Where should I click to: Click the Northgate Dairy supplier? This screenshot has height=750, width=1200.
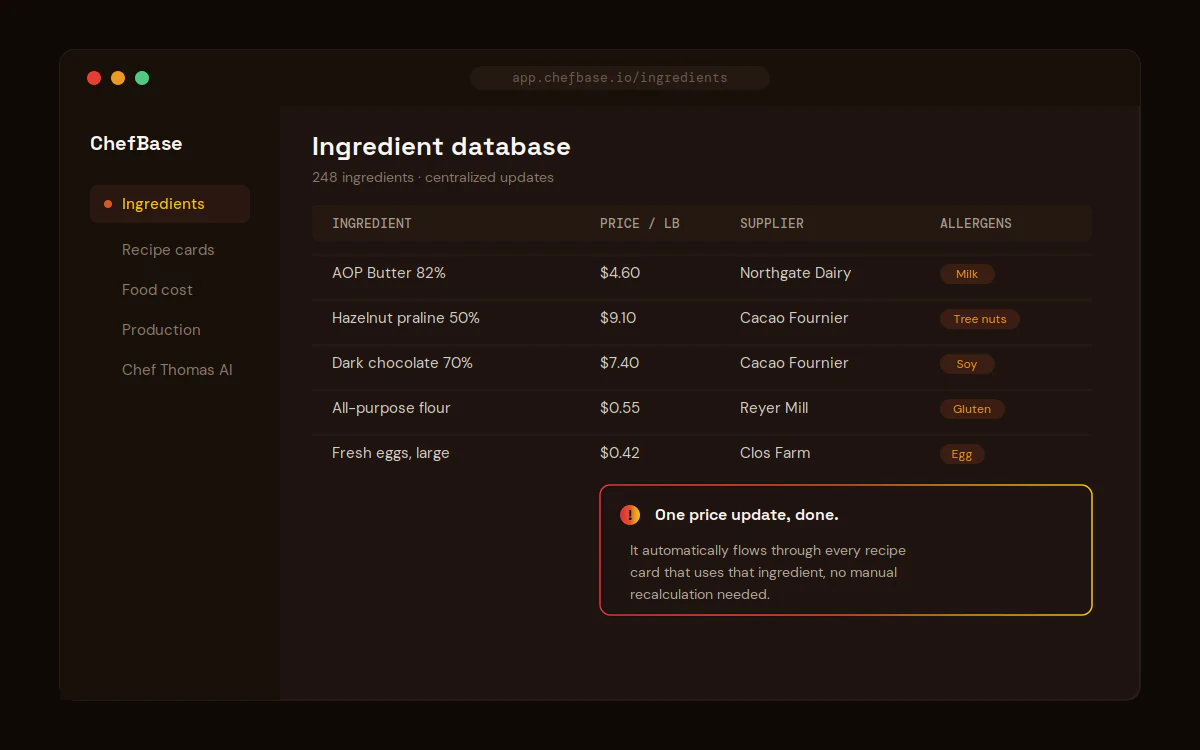796,273
